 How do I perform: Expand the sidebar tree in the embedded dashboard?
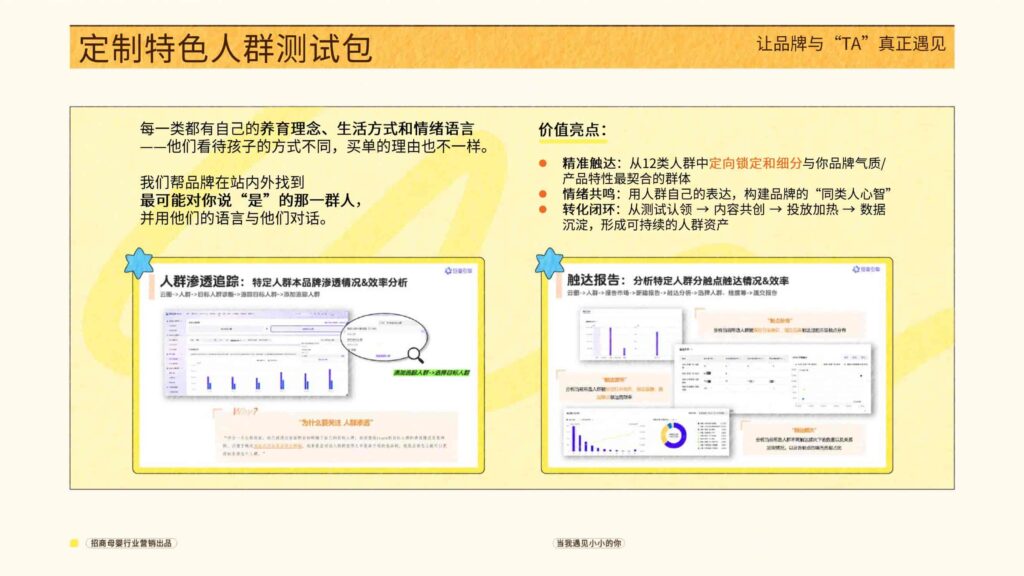click(x=172, y=355)
